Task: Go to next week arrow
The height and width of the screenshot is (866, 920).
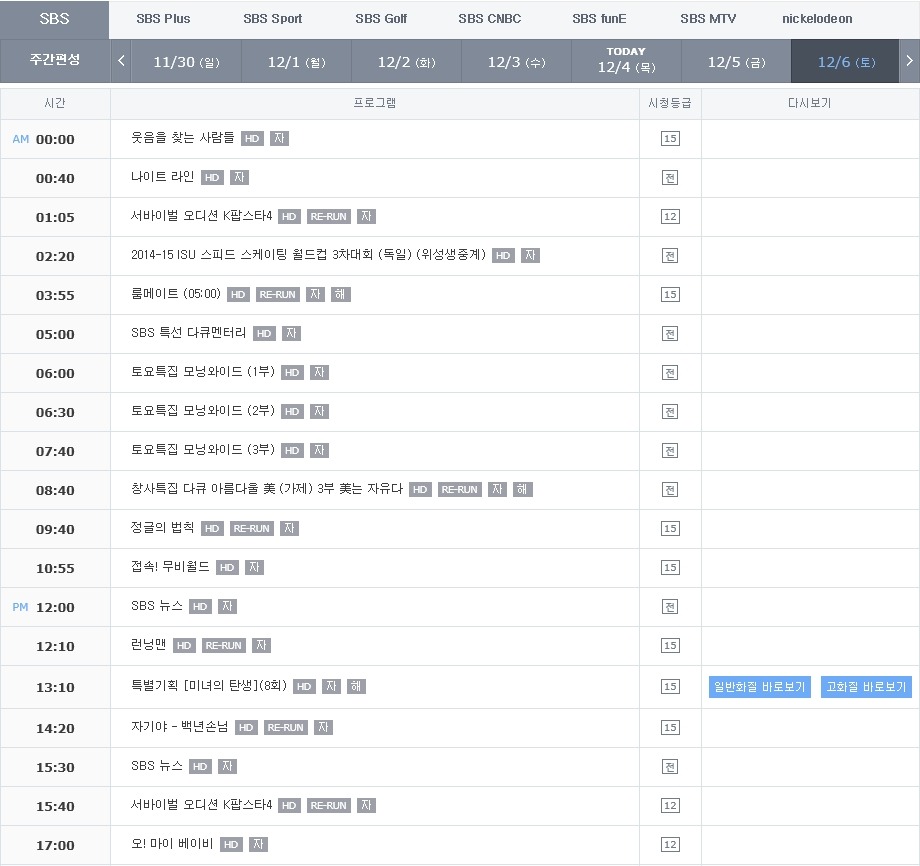Action: click(909, 61)
